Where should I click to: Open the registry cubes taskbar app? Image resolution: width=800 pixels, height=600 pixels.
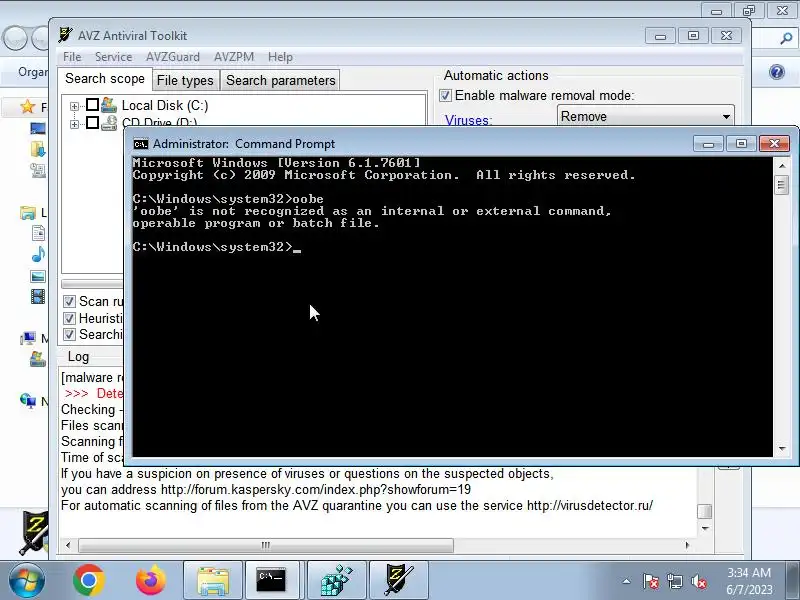tap(337, 581)
